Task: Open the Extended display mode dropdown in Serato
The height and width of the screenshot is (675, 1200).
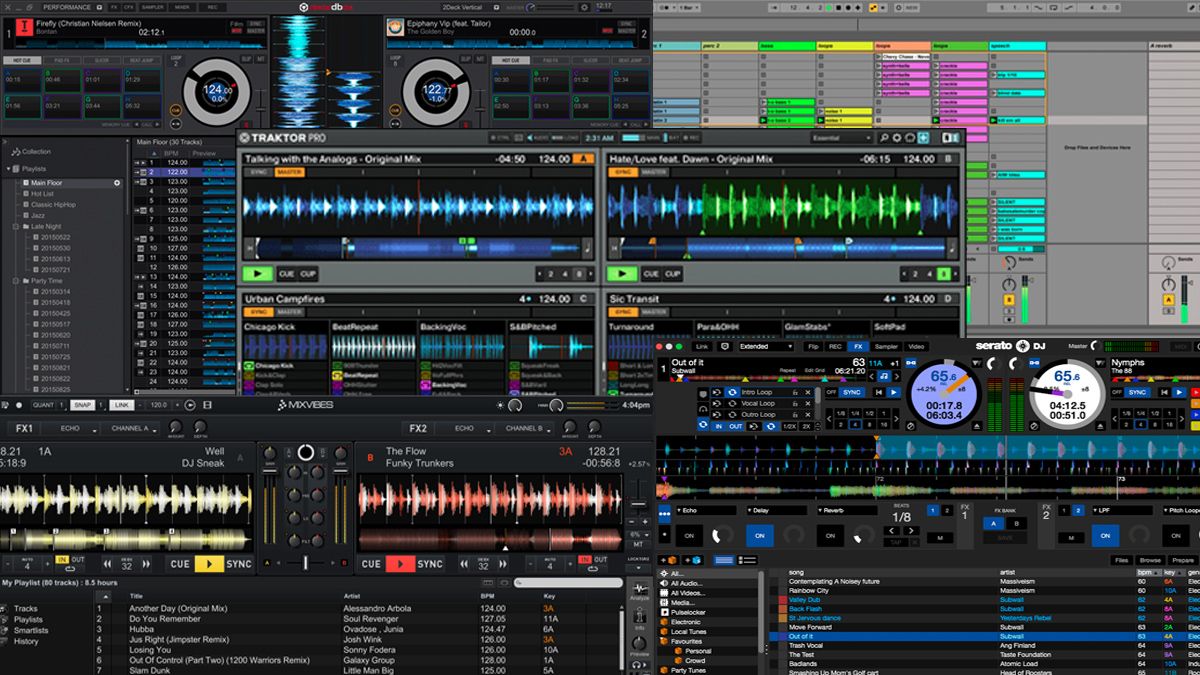Action: (765, 347)
